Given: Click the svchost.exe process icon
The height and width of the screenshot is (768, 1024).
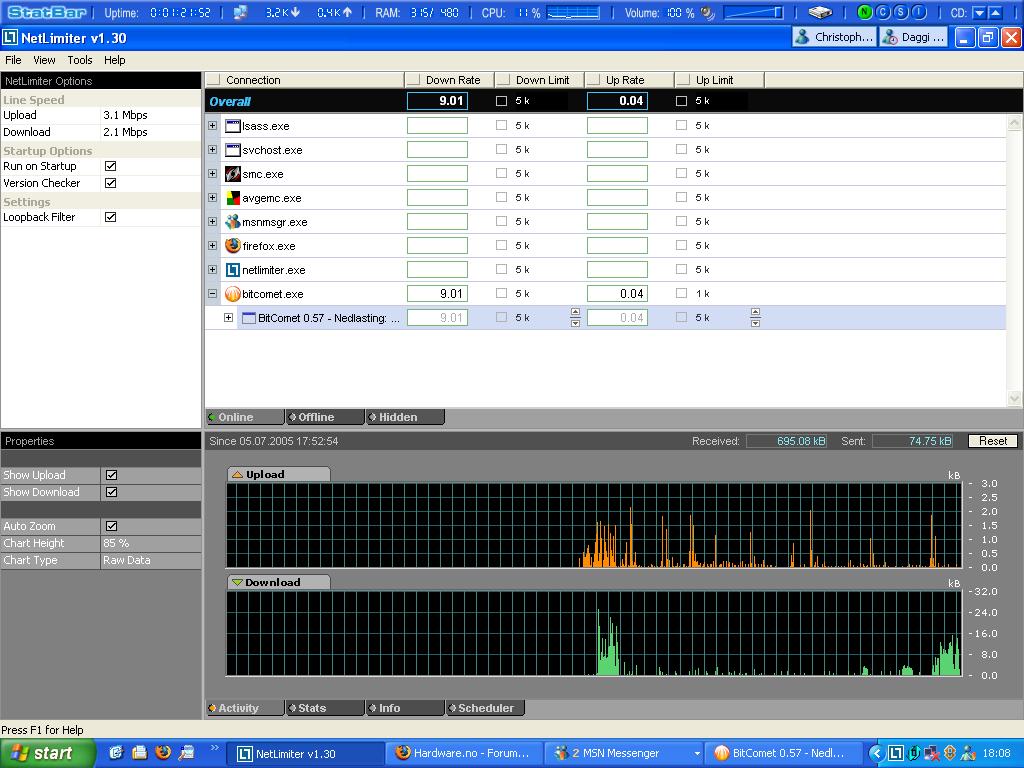Looking at the screenshot, I should 232,150.
